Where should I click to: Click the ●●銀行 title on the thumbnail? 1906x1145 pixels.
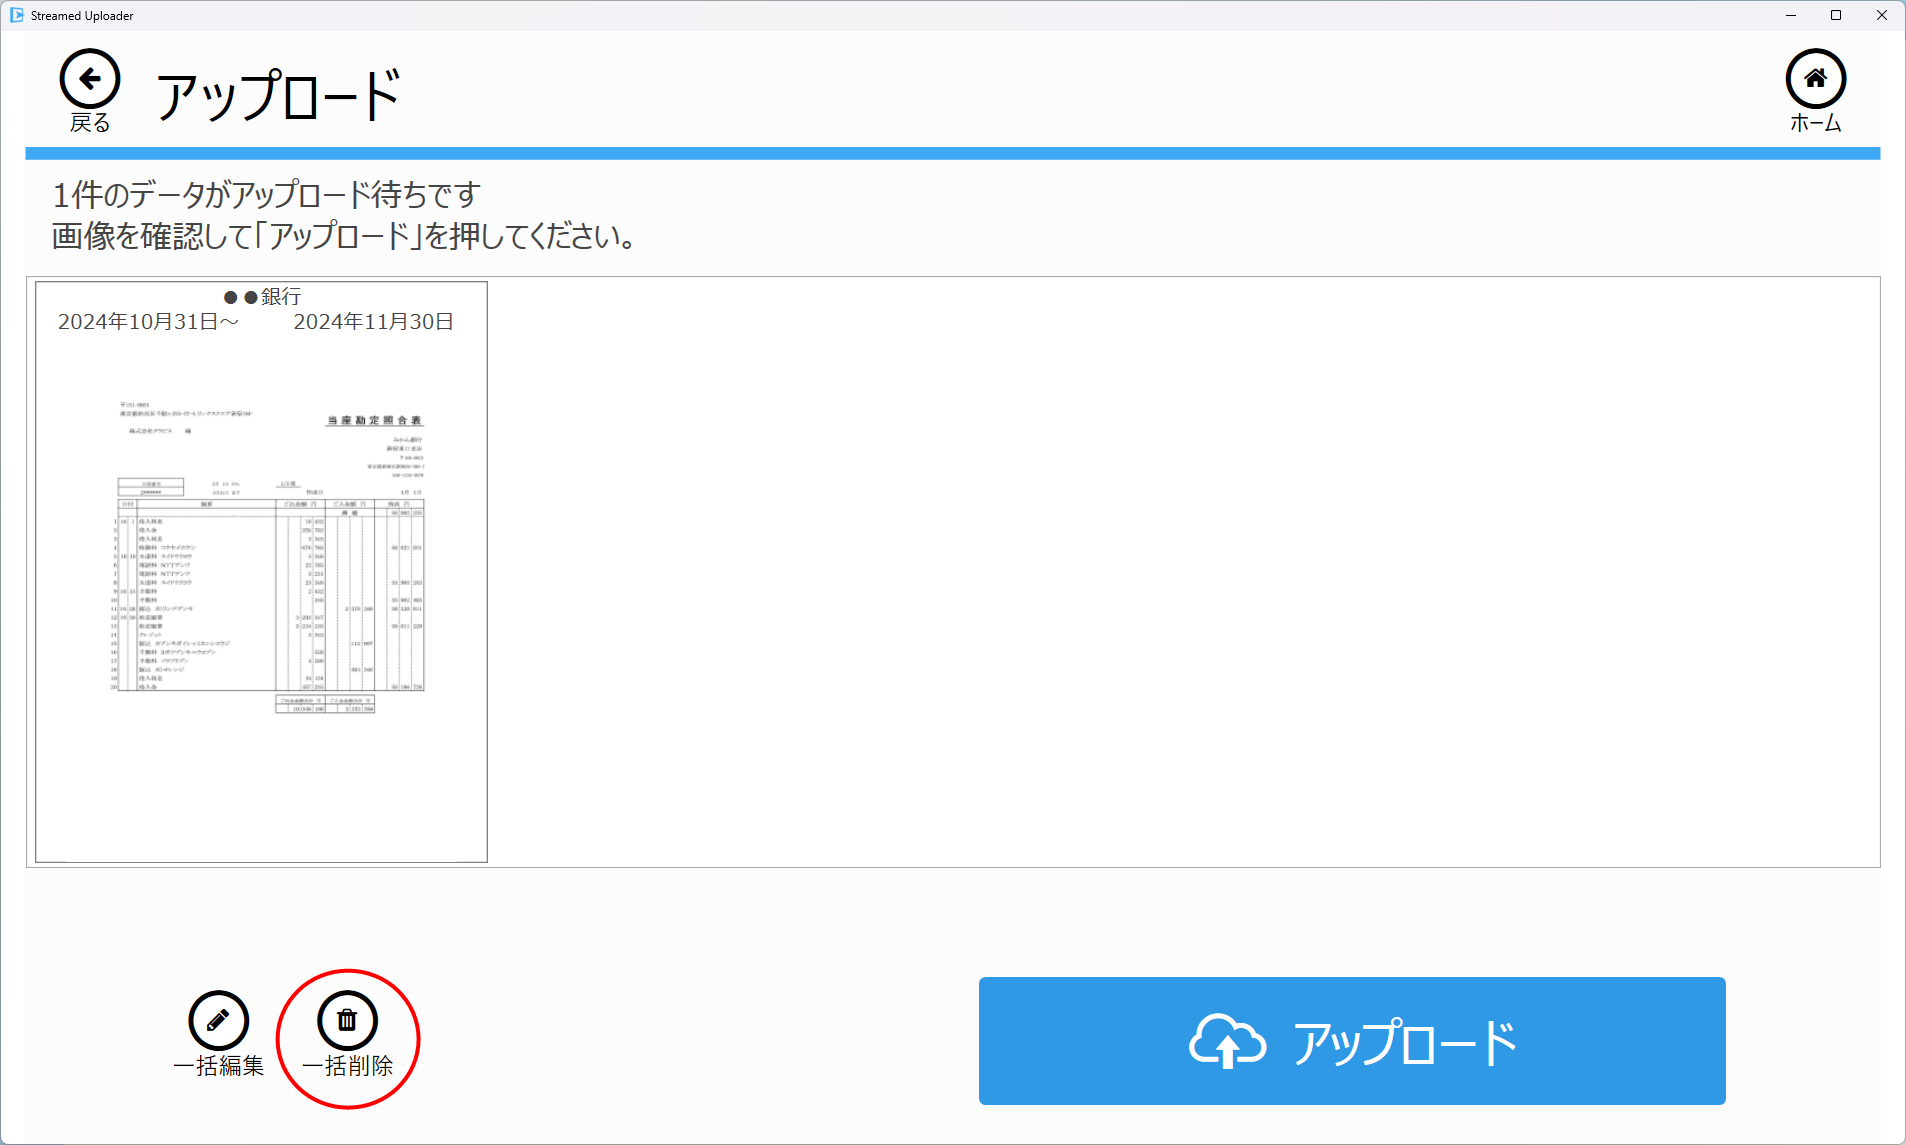[x=262, y=297]
